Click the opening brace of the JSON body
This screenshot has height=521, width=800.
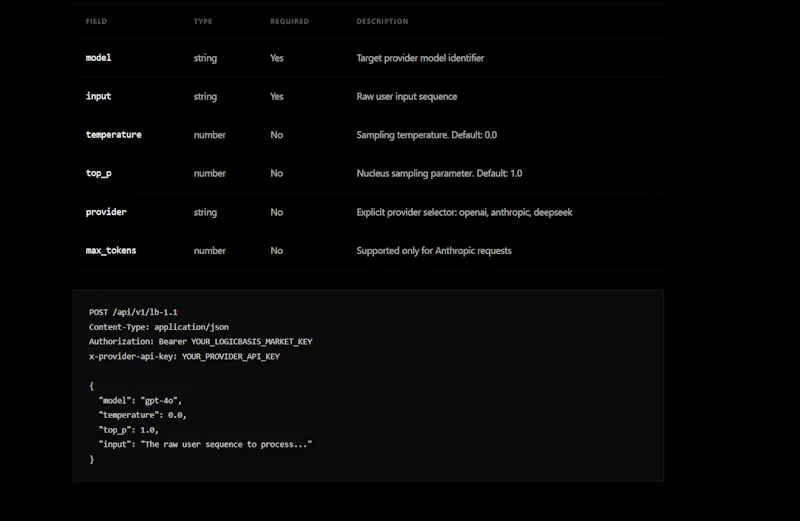[x=92, y=386]
